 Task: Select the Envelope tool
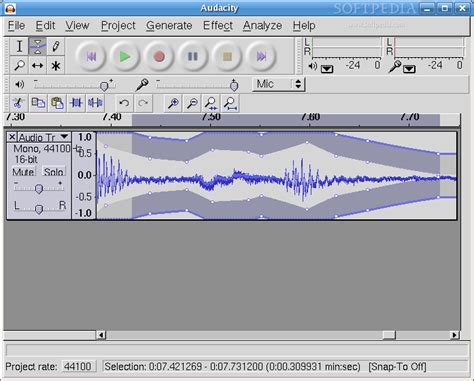pyautogui.click(x=38, y=47)
